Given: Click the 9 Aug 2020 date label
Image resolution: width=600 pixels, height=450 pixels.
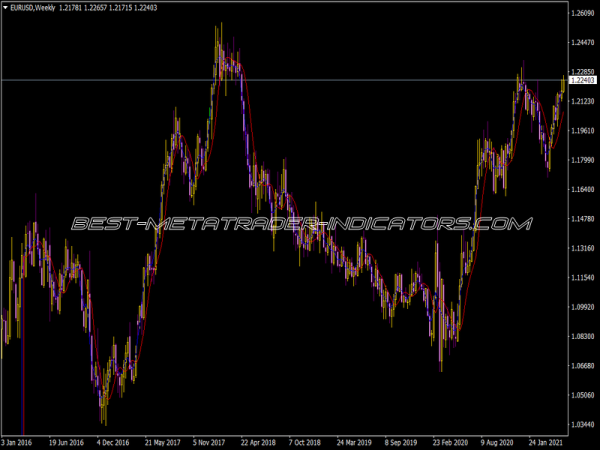Looking at the screenshot, I should [x=498, y=440].
